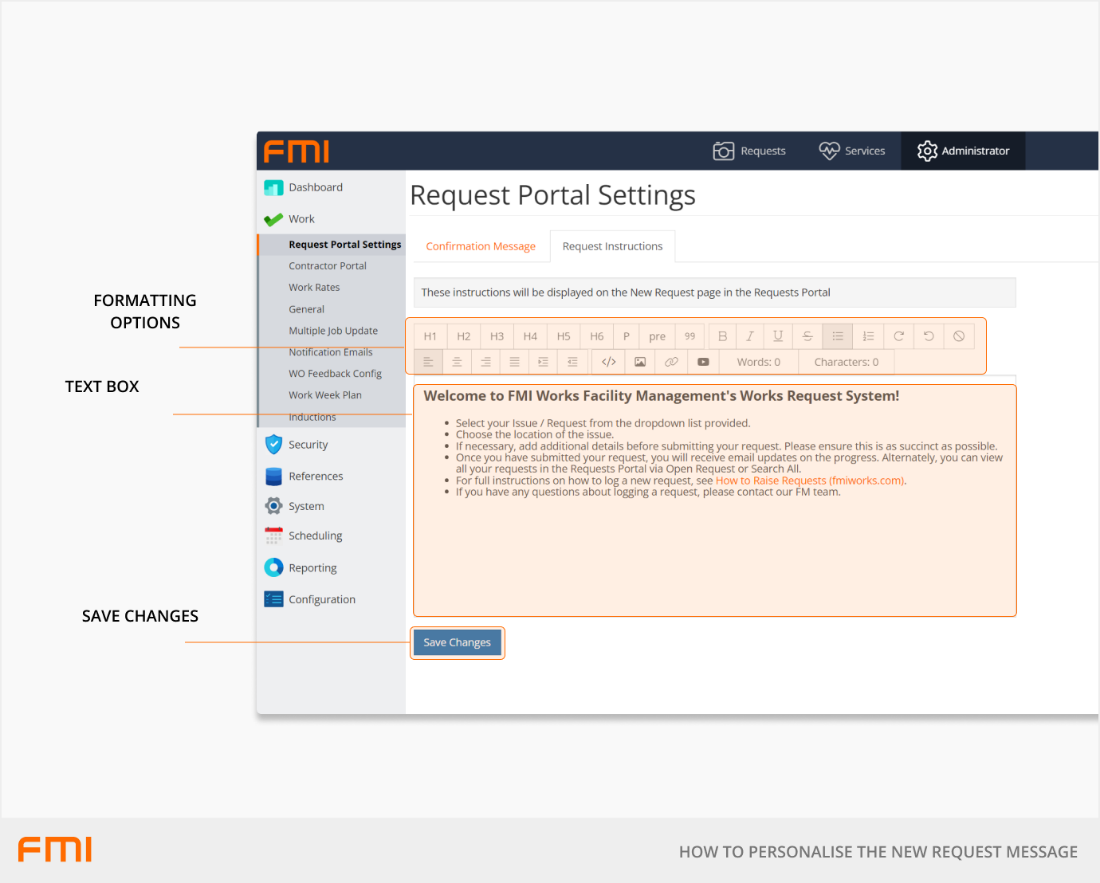Insert an image using the picture icon
This screenshot has width=1100, height=883.
(x=640, y=362)
